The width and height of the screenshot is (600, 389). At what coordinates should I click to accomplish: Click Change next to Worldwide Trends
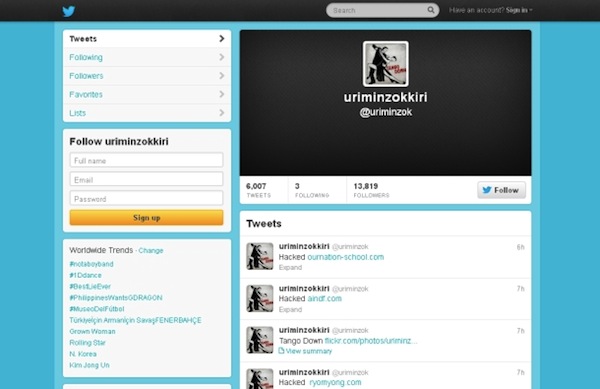[151, 251]
